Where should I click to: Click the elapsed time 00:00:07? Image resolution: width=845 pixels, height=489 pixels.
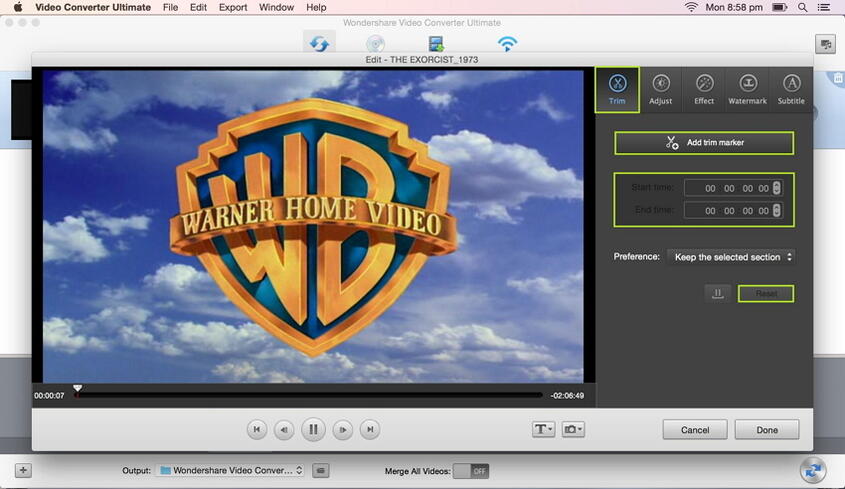click(49, 395)
